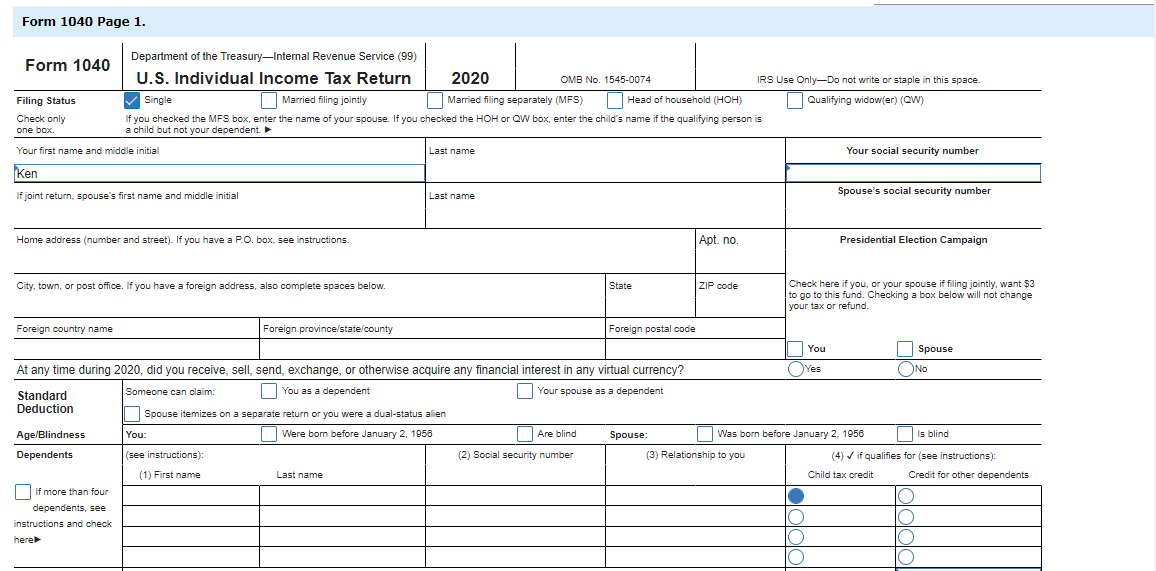The width and height of the screenshot is (1156, 571).
Task: Click your Last name input field
Action: (605, 173)
